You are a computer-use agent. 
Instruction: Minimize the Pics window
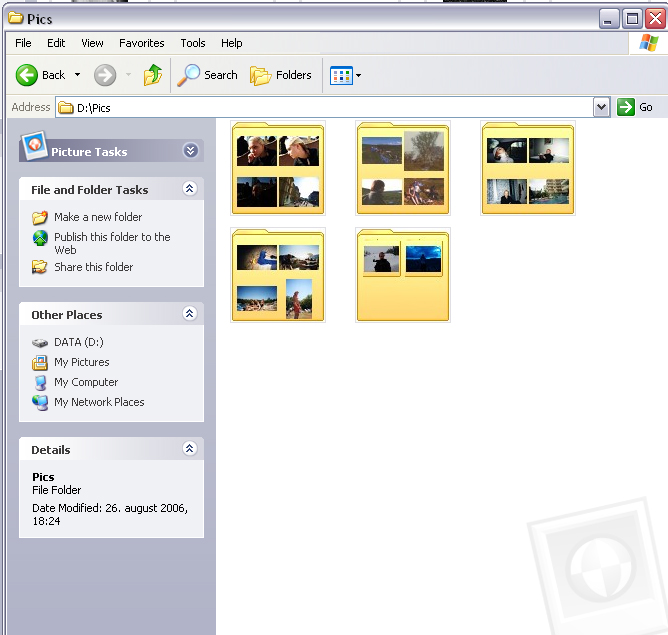608,19
